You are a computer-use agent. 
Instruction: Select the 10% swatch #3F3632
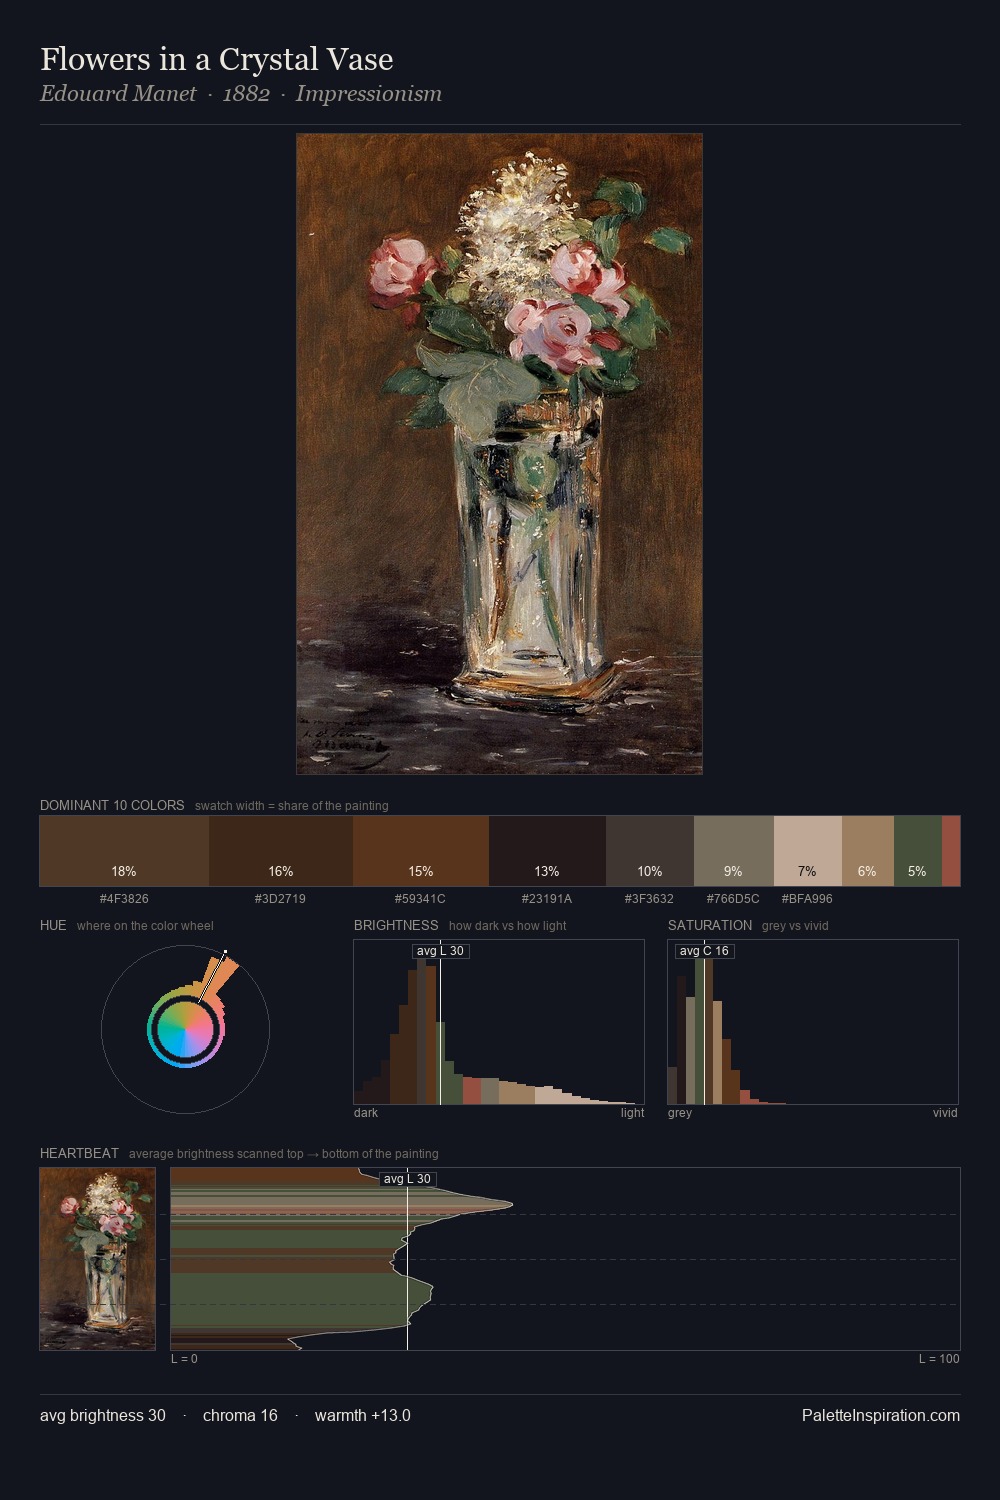[650, 851]
